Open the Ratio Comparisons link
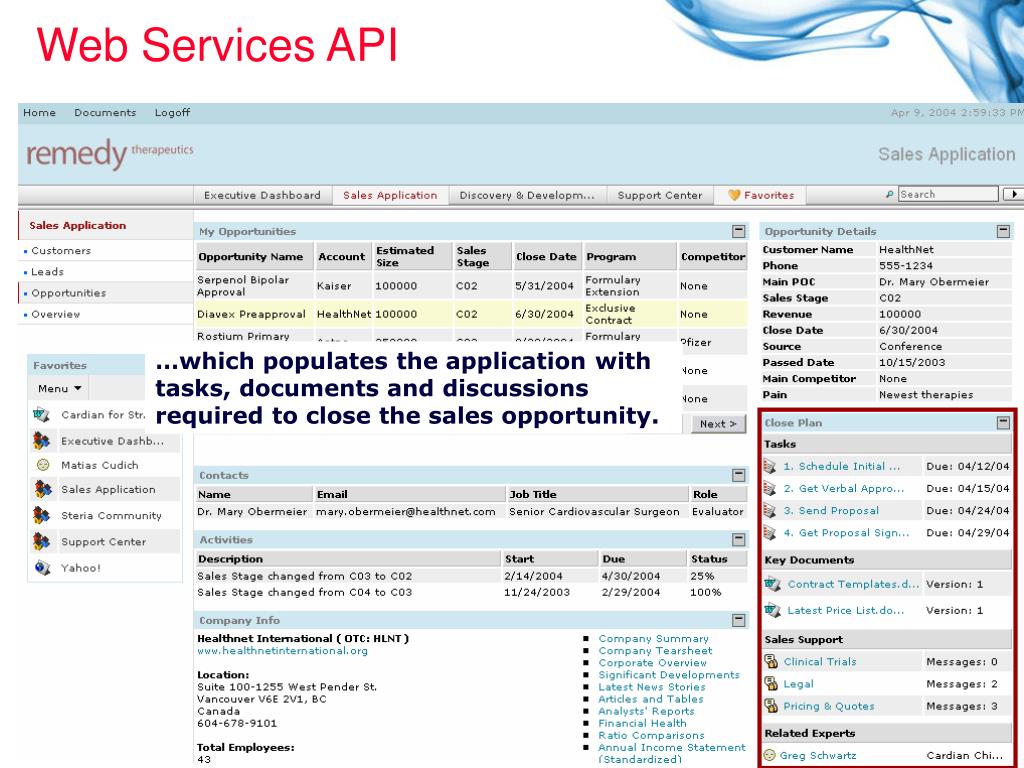Viewport: 1024px width, 768px height. (651, 735)
